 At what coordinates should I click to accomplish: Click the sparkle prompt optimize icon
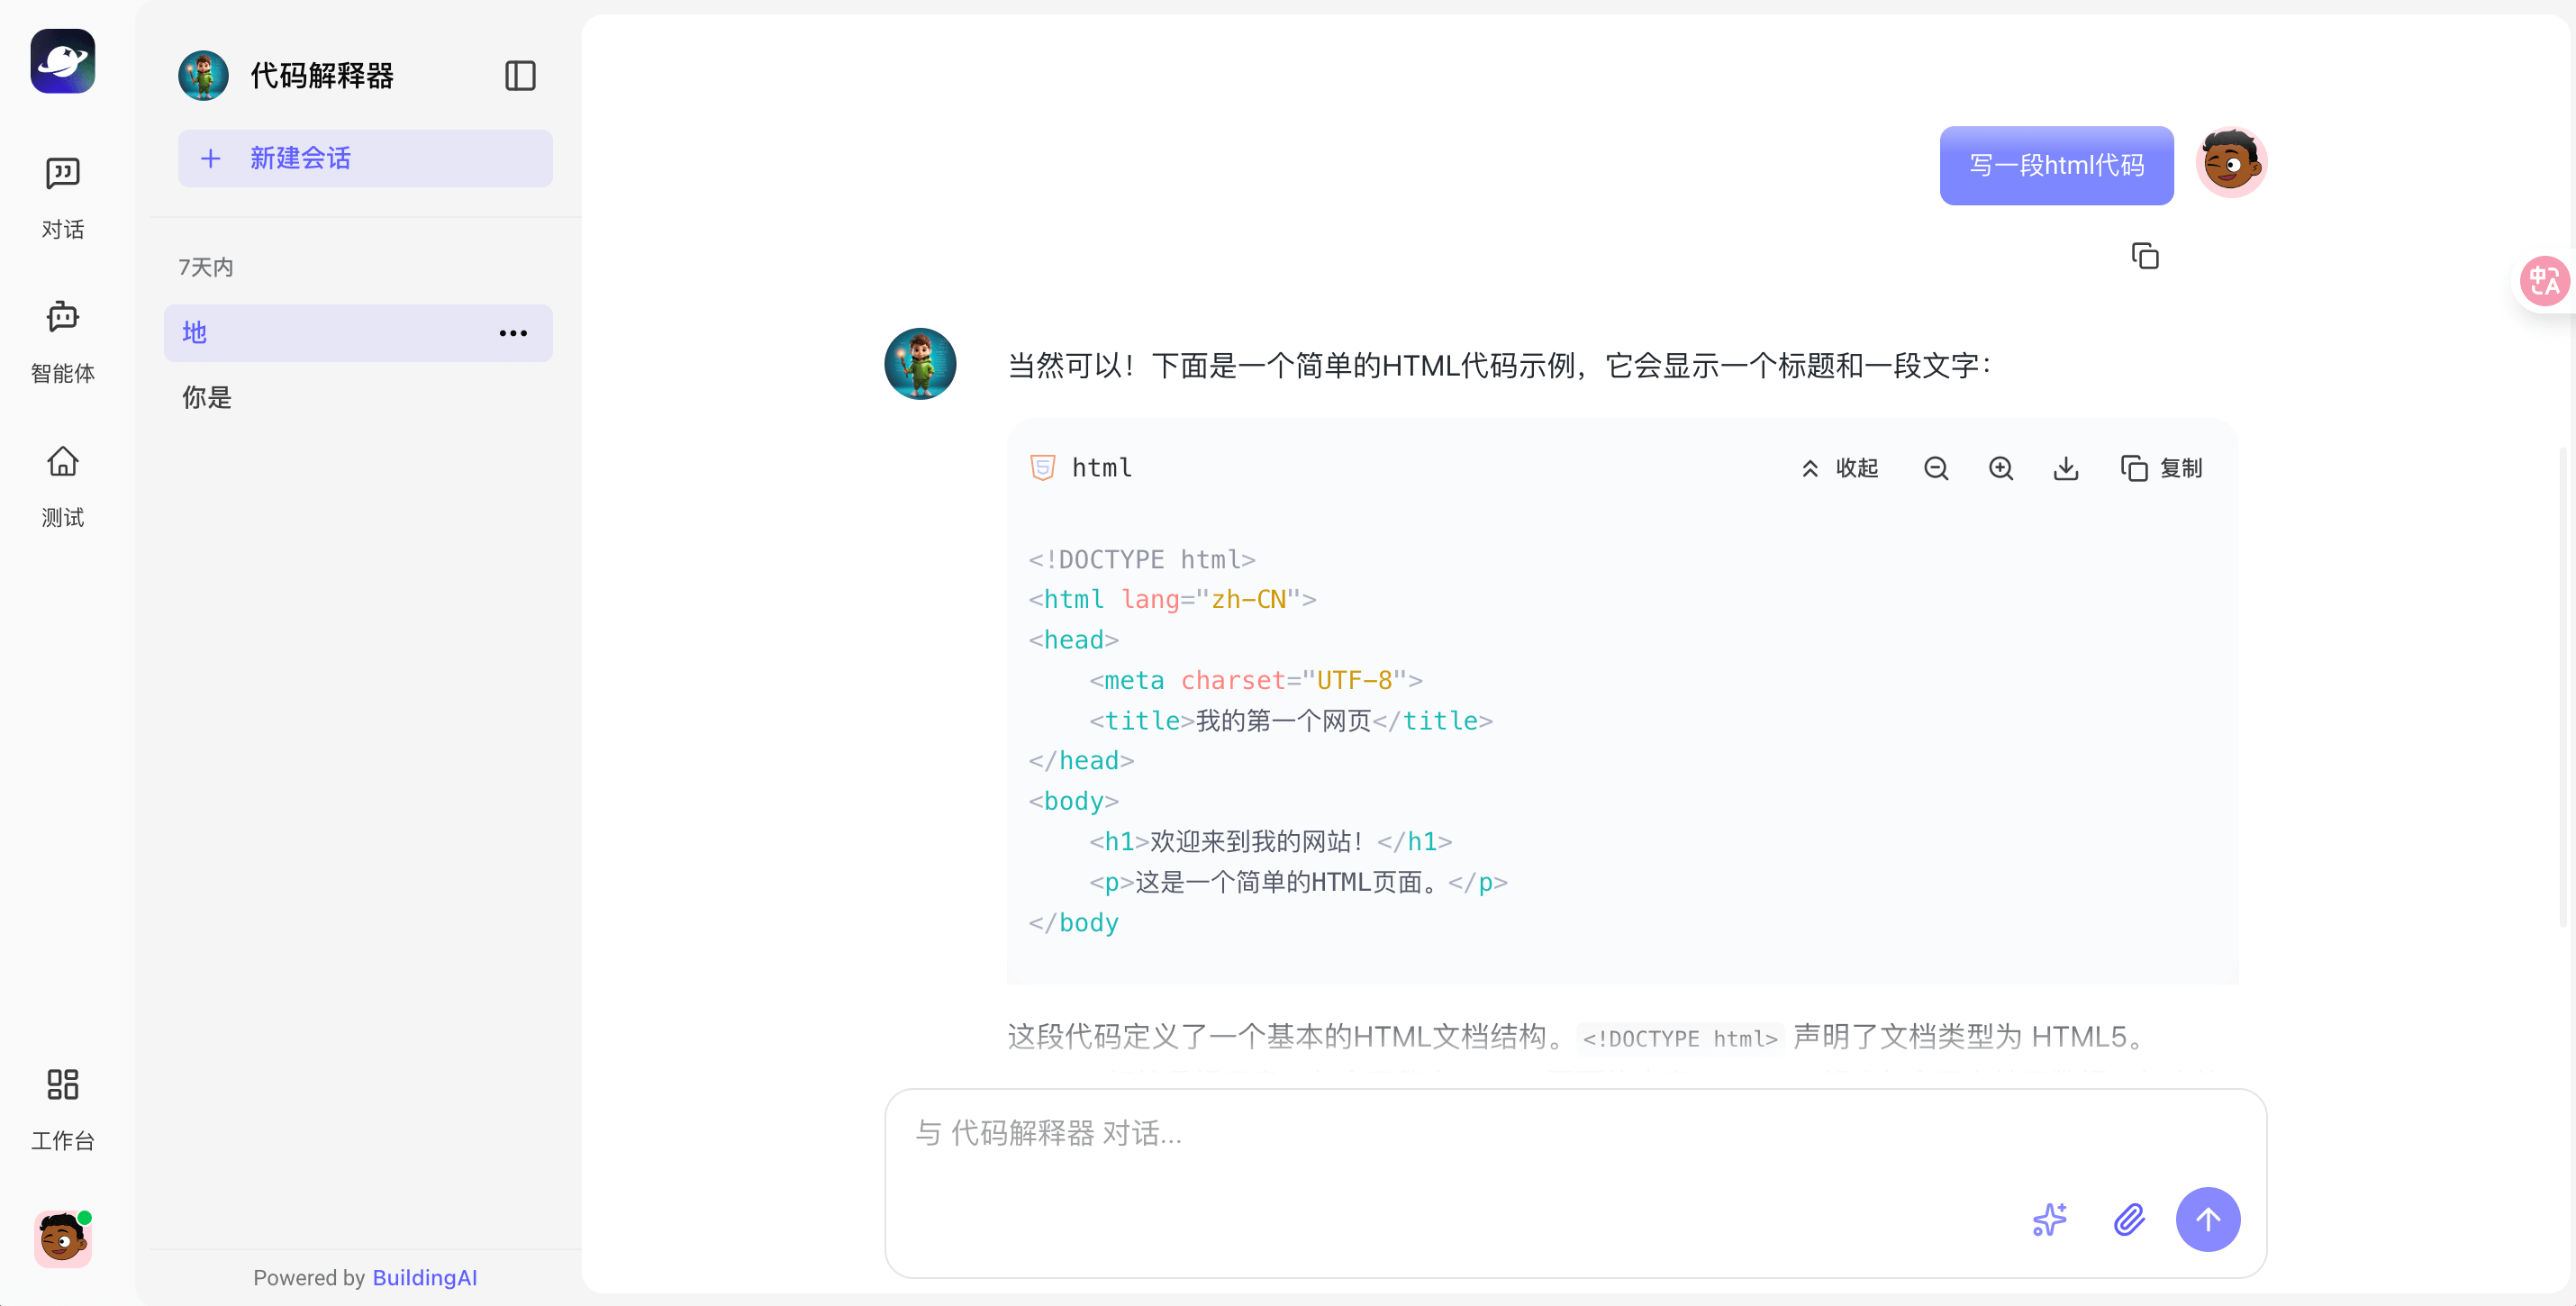coord(2049,1219)
